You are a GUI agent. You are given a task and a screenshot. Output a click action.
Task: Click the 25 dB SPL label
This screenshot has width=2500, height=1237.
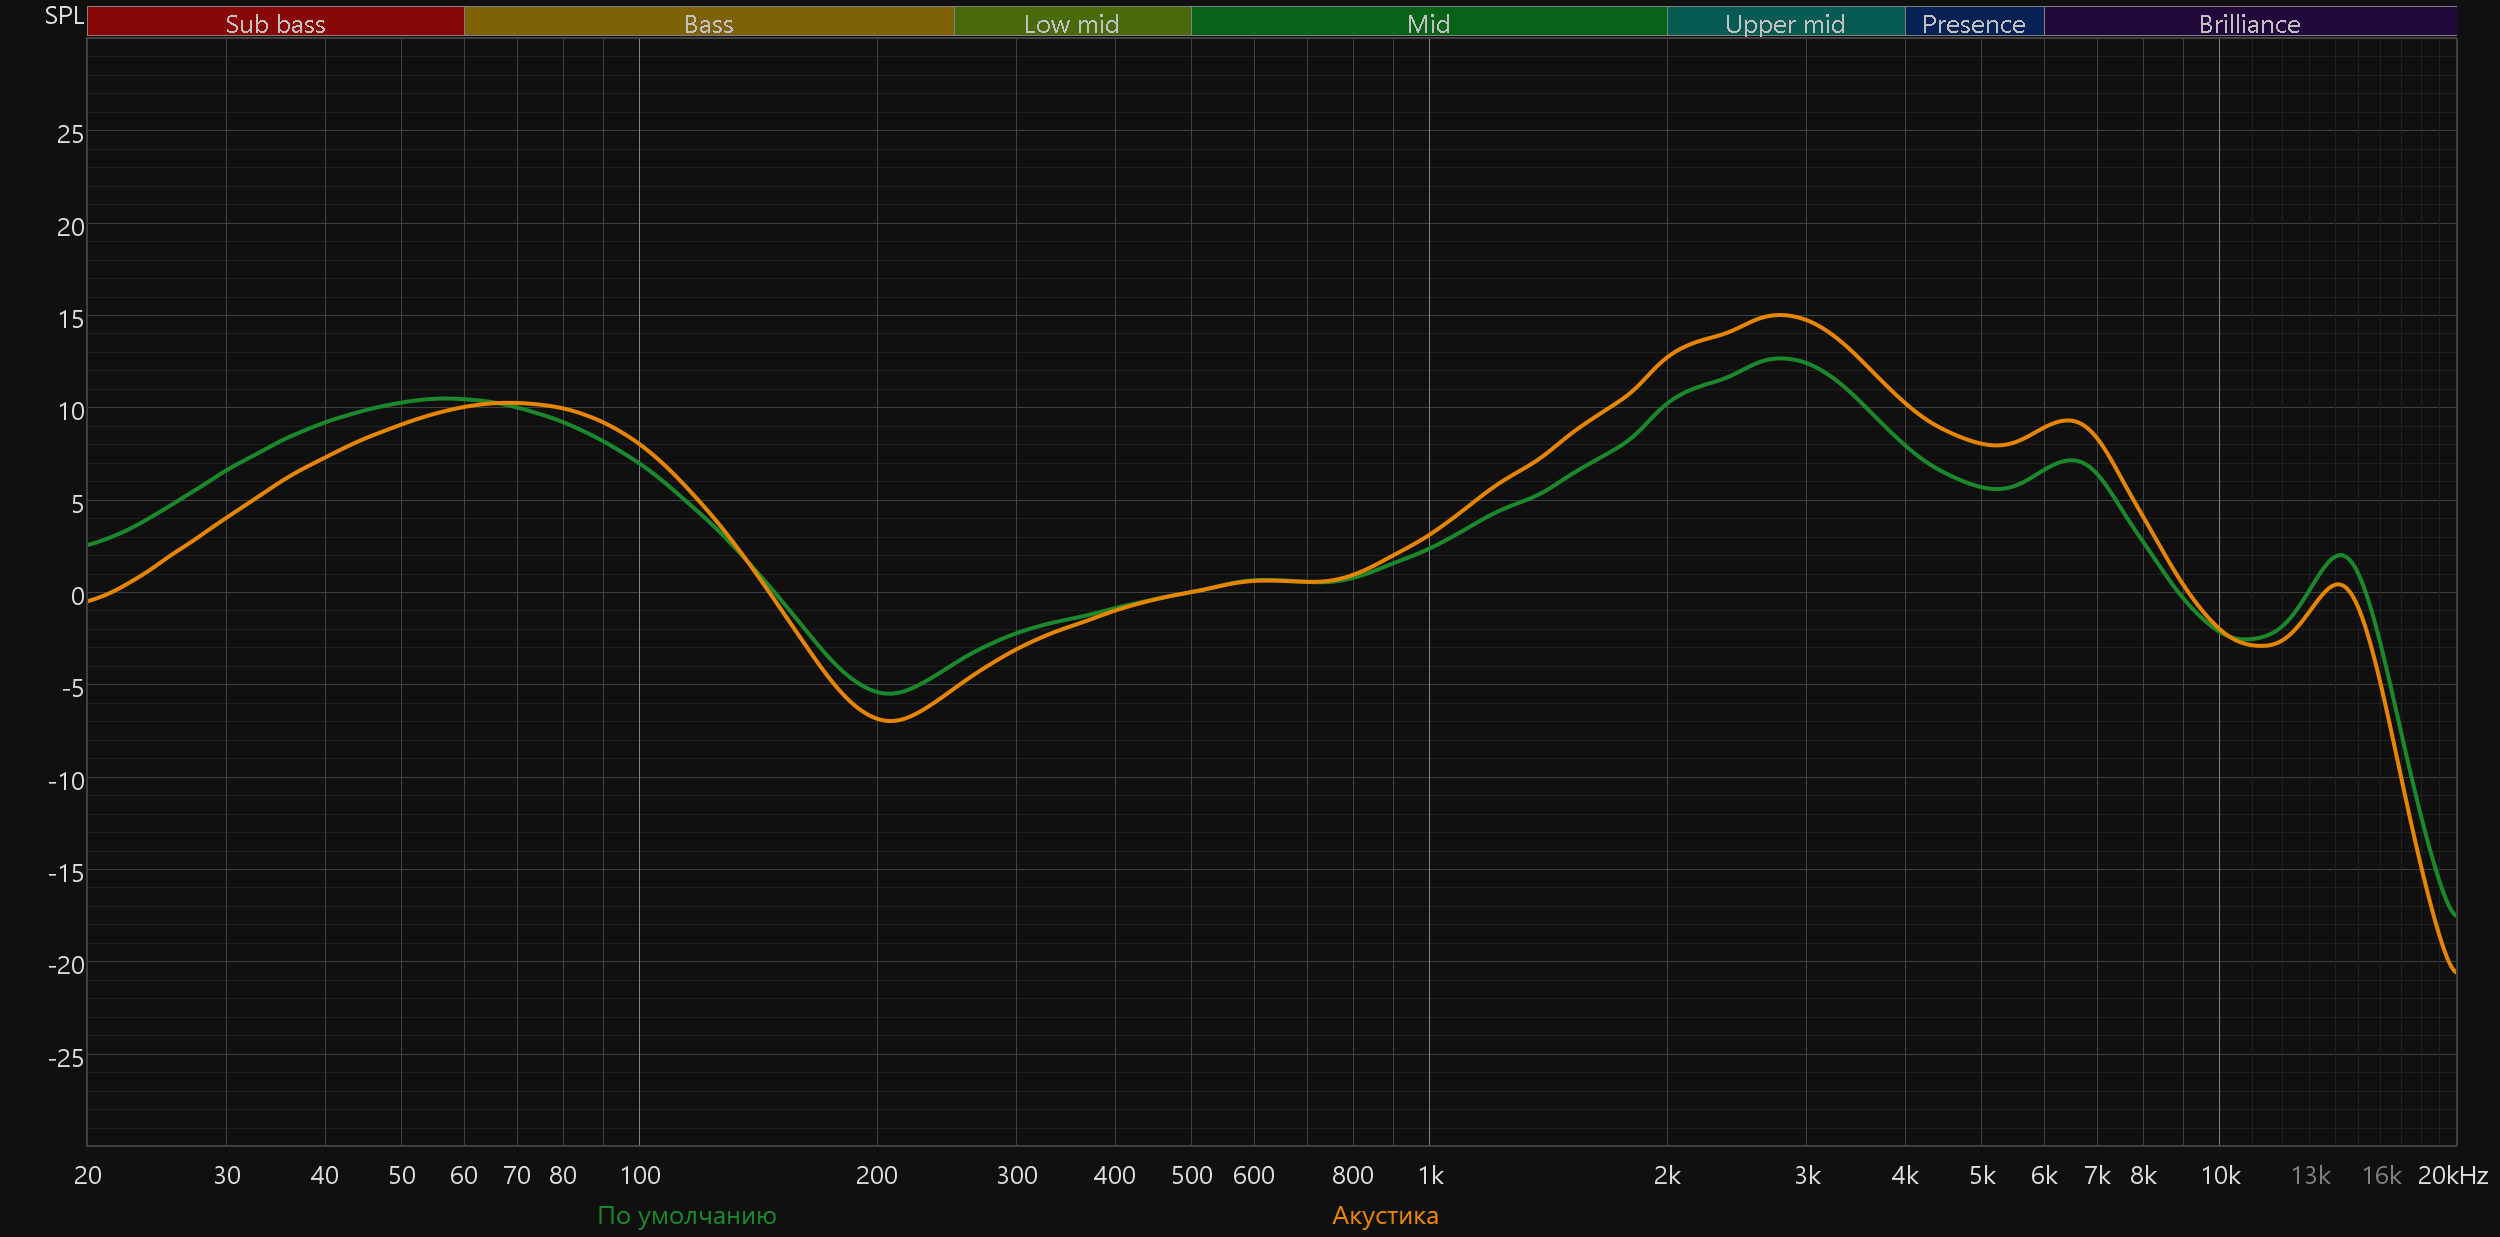pyautogui.click(x=70, y=134)
